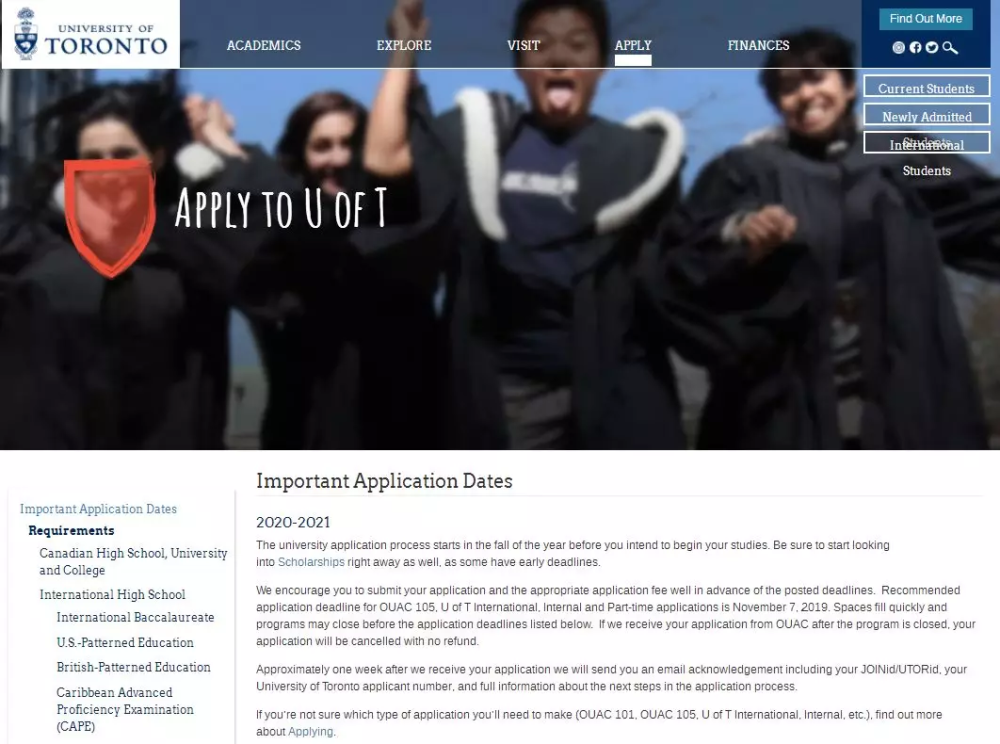This screenshot has width=1000, height=744.
Task: Select Important Application Dates in sidebar
Action: (x=98, y=509)
